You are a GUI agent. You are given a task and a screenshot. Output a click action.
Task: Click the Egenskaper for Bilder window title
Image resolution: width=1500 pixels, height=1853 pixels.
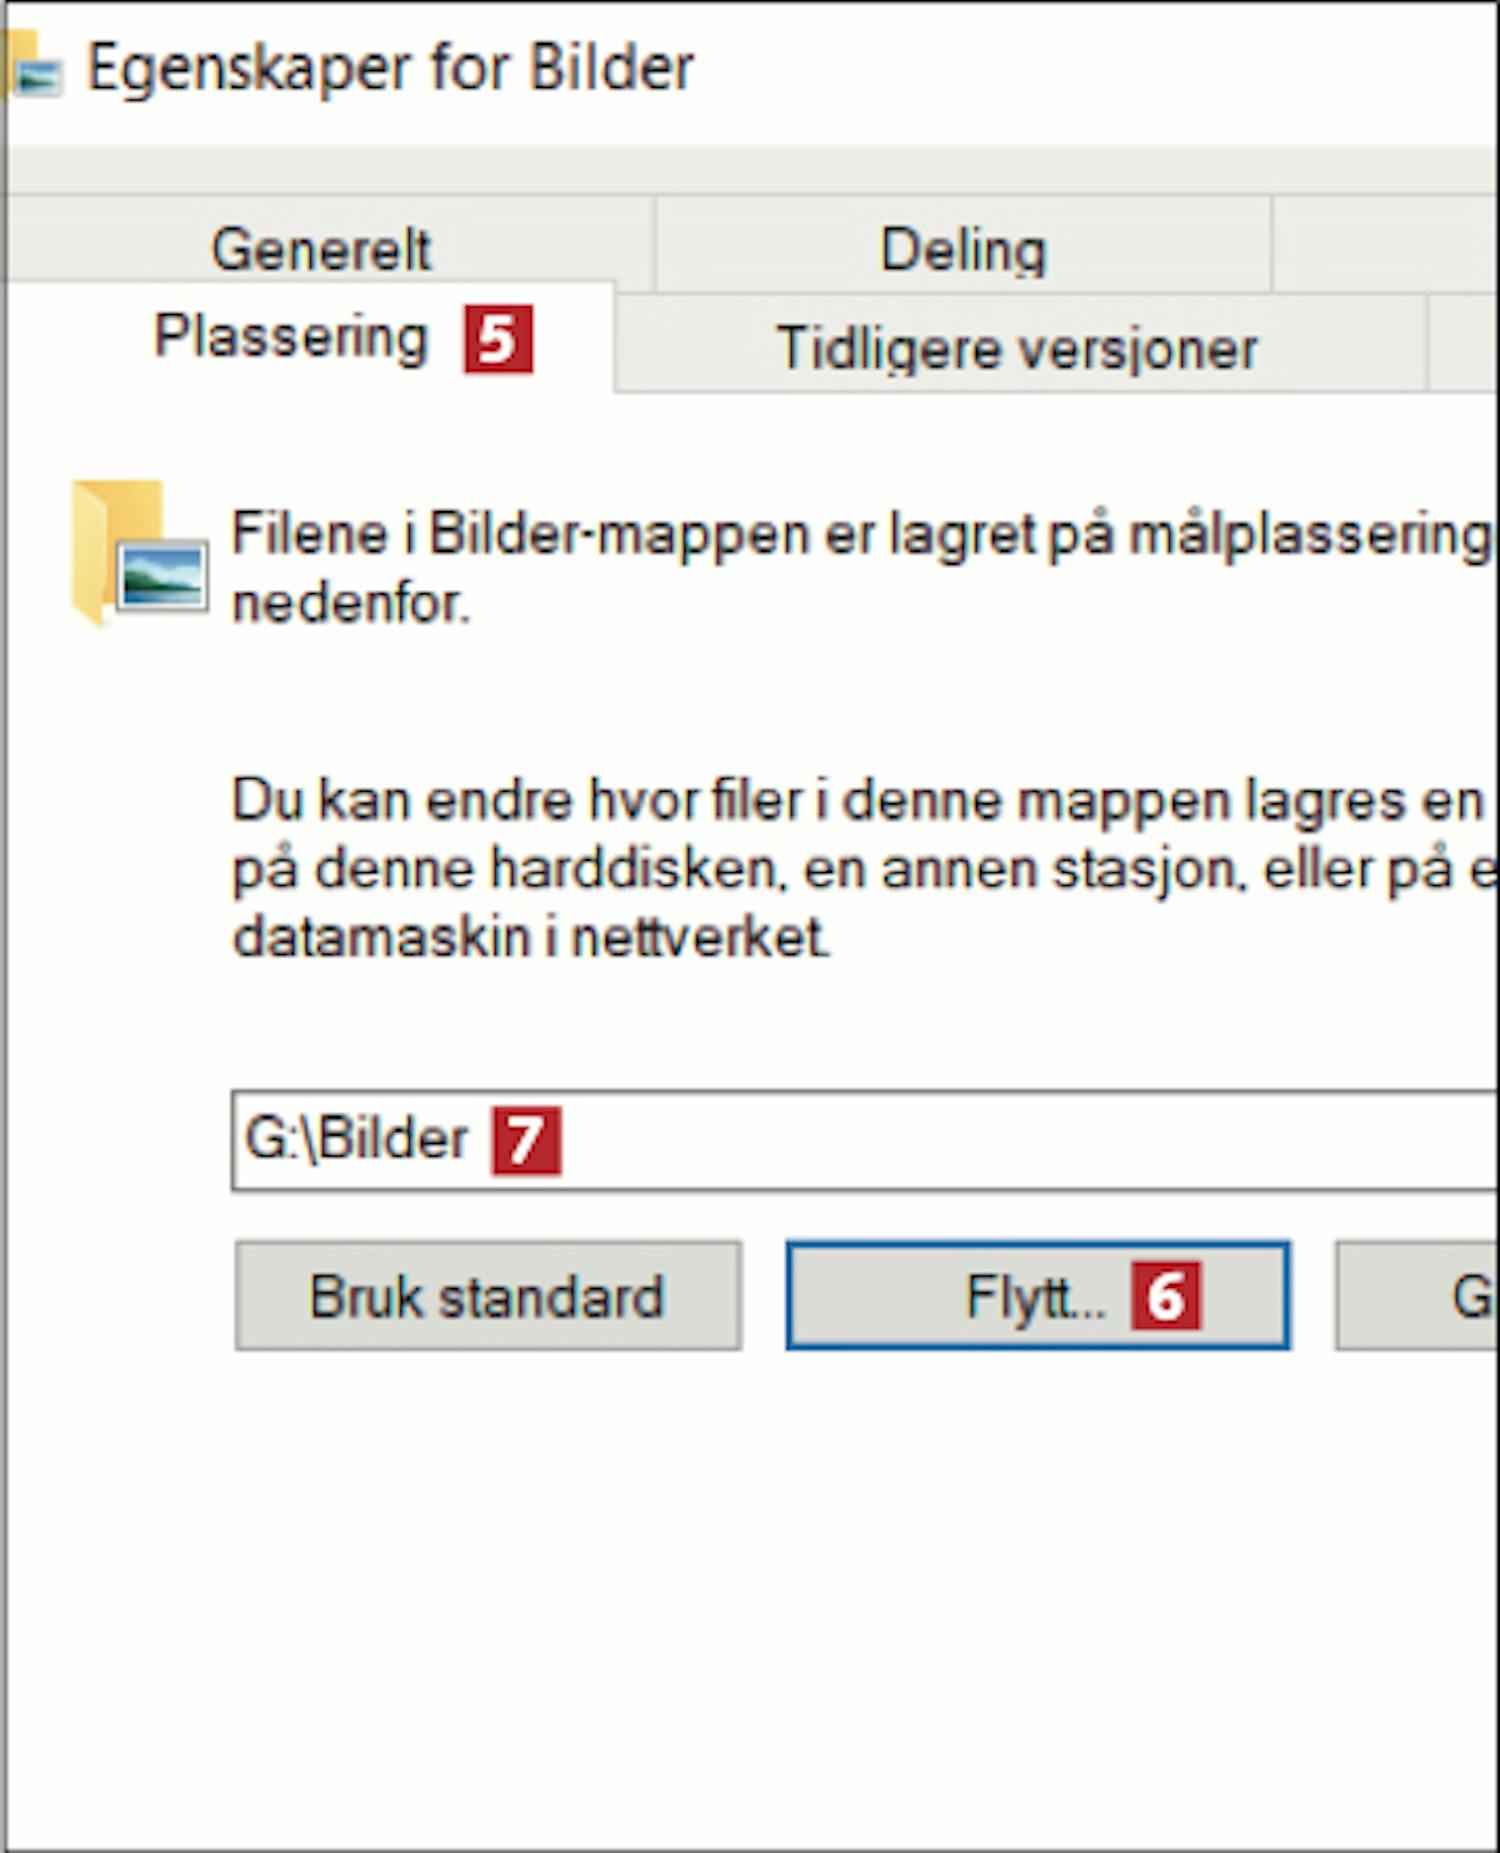[x=390, y=68]
